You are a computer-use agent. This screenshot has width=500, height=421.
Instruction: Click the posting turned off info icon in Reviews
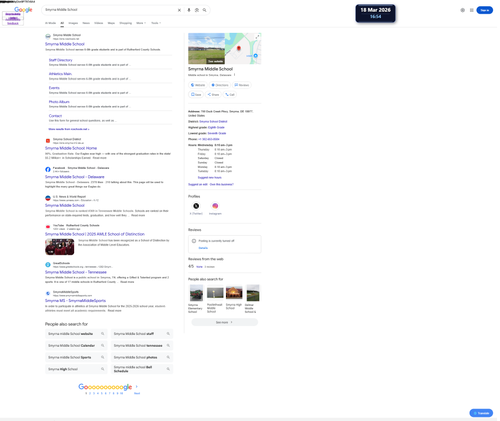[x=194, y=241]
